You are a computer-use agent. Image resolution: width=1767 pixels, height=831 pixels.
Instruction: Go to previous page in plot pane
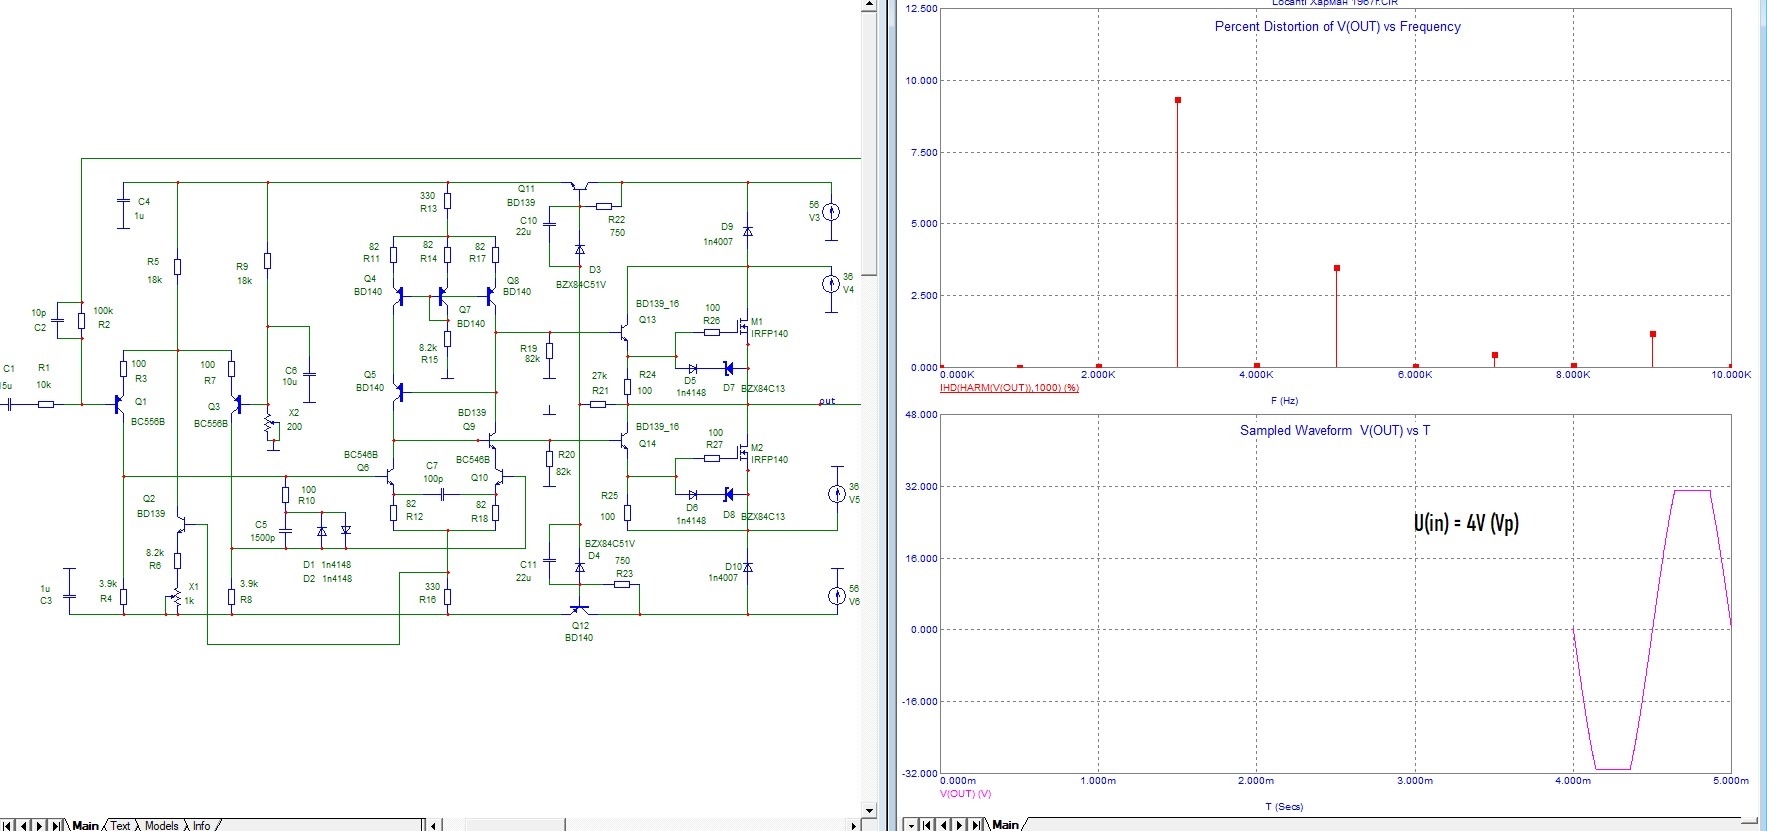[943, 825]
